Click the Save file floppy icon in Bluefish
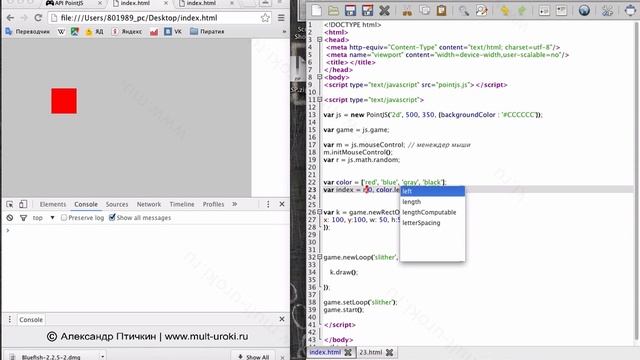640x360 pixels. 350,10
